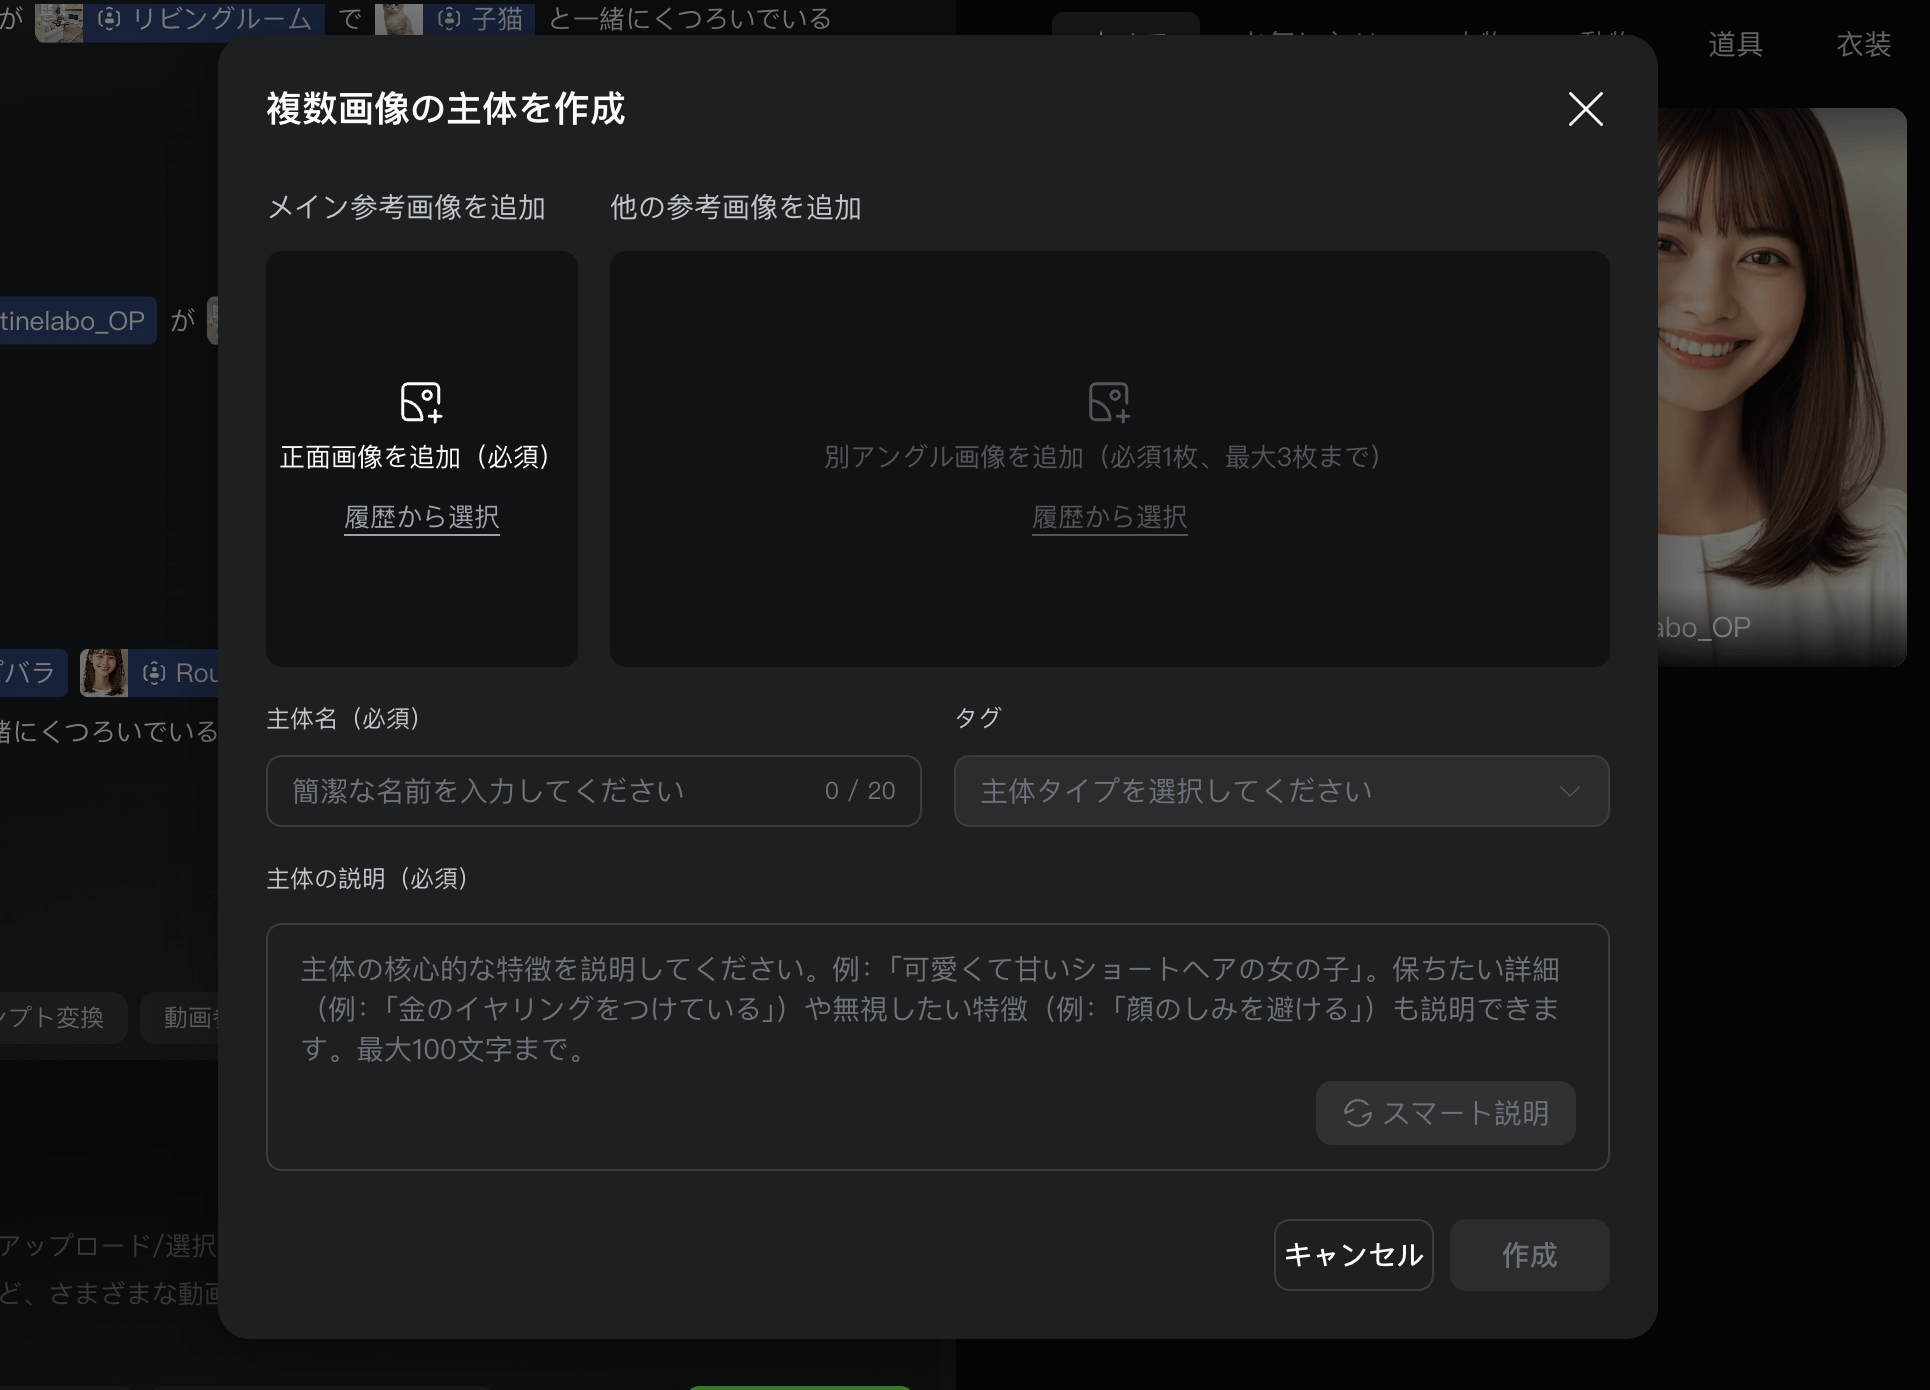This screenshot has height=1390, width=1930.
Task: Click the avatar thumbnail in the Rou chip
Action: 103,673
